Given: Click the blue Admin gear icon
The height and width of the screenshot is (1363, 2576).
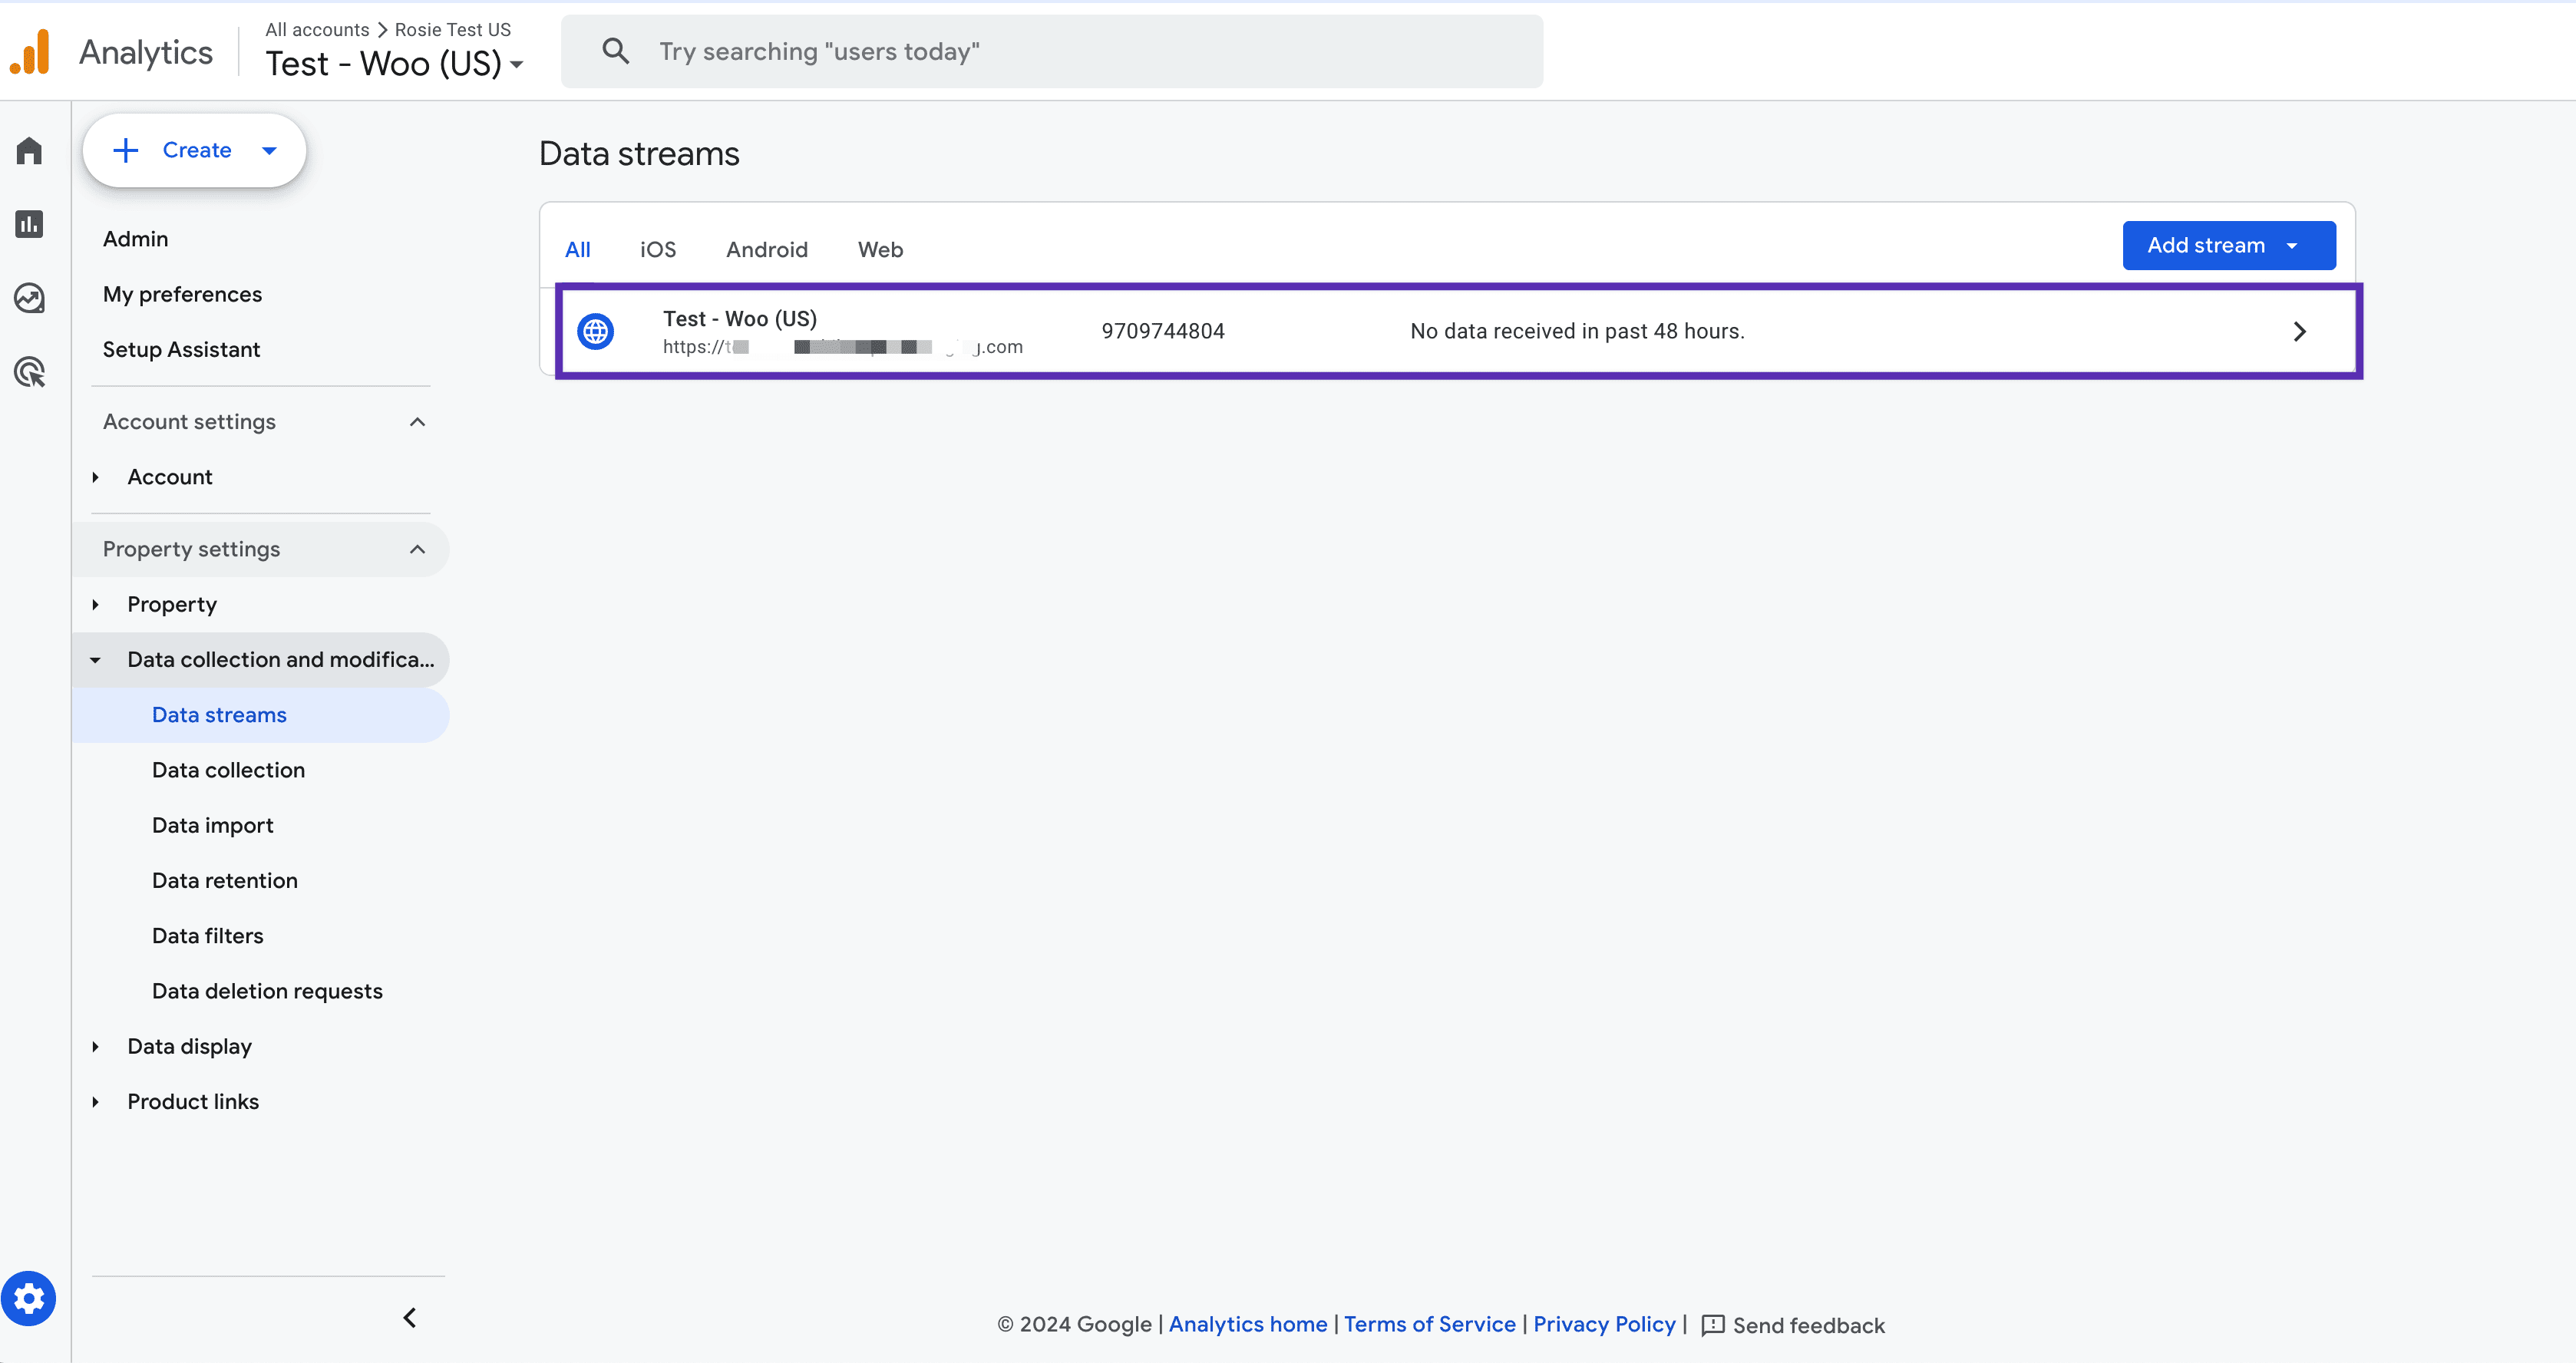Looking at the screenshot, I should (x=29, y=1298).
